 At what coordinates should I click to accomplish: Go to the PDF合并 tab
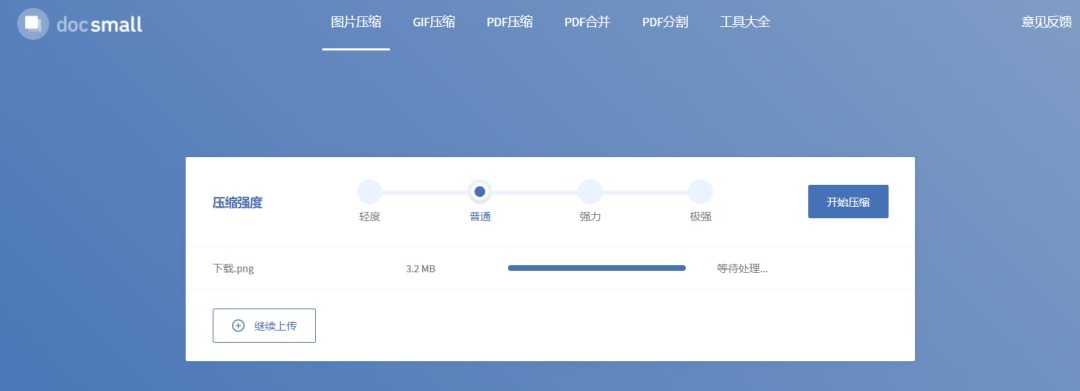588,22
